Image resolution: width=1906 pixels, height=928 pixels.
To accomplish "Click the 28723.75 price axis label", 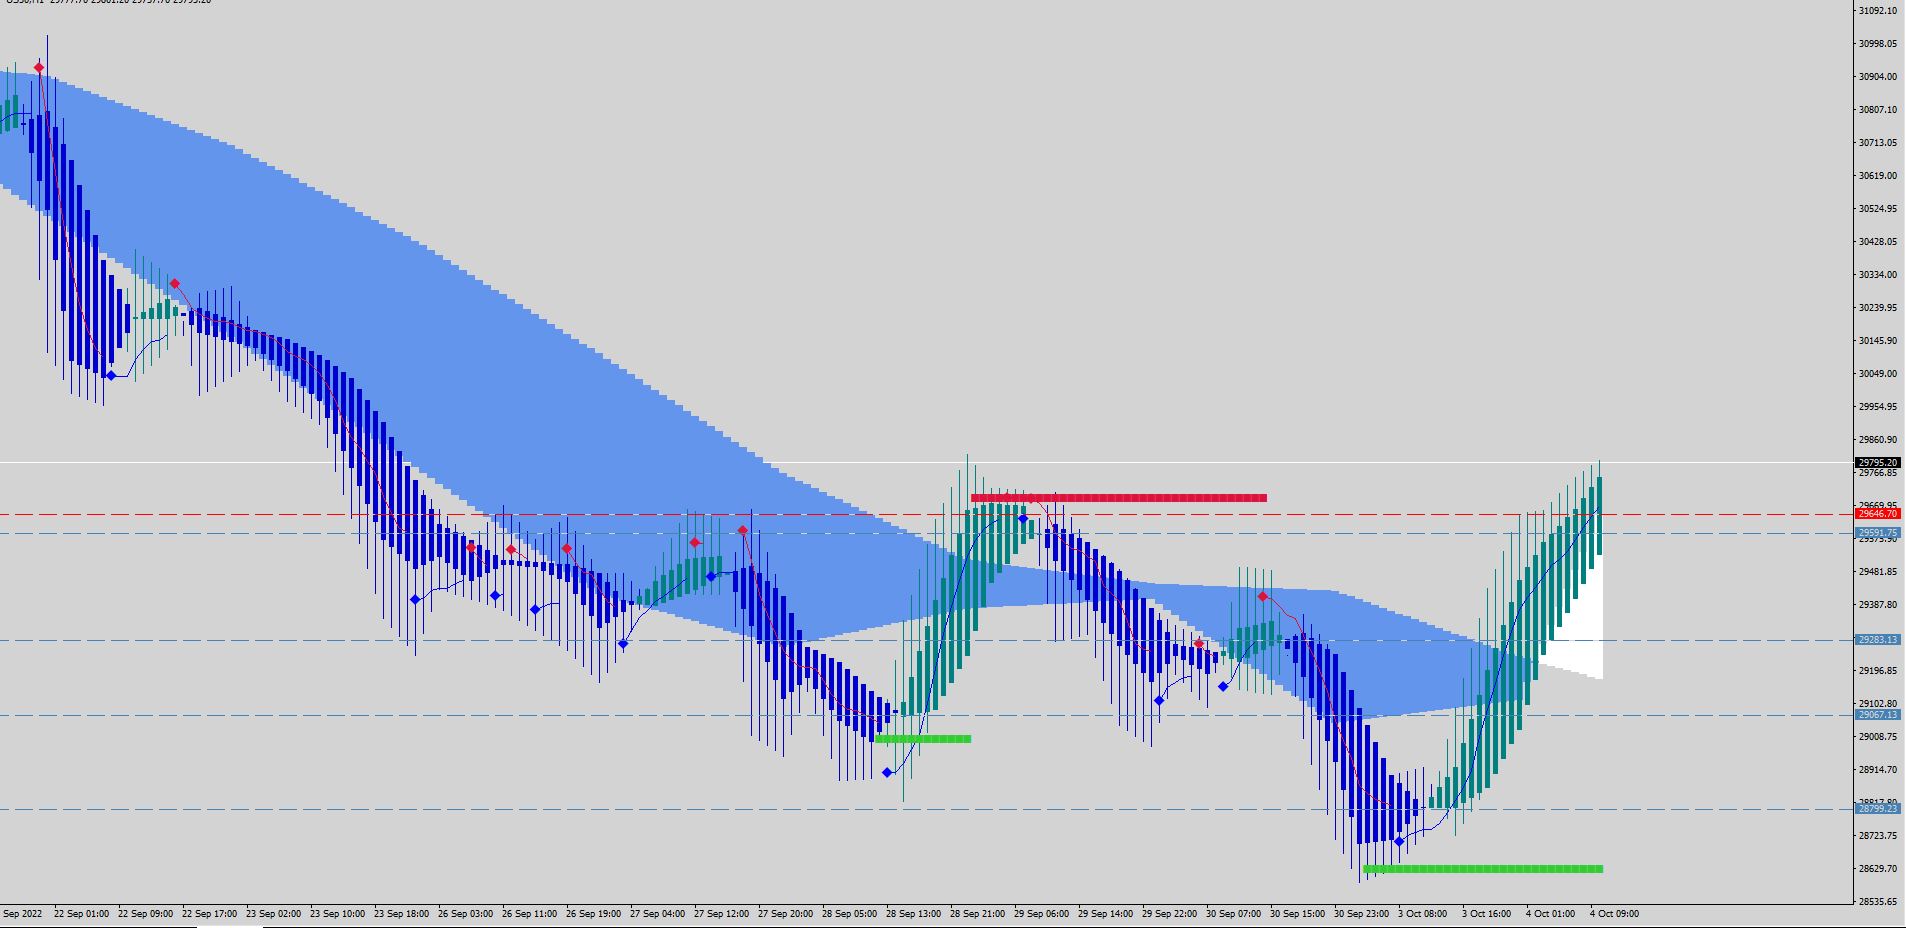I will [x=1877, y=836].
